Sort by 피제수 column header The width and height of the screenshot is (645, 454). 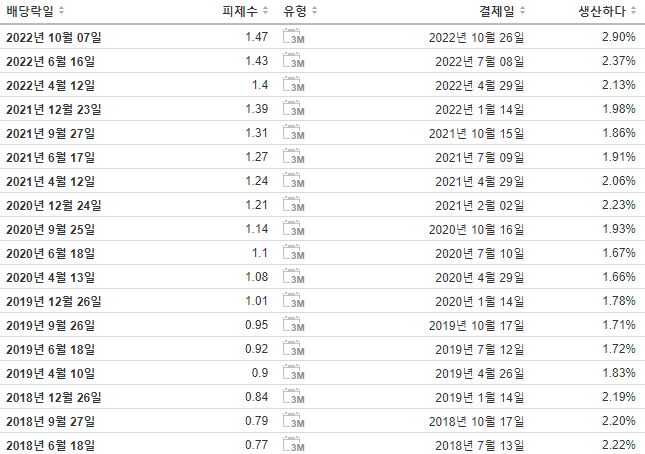(245, 11)
